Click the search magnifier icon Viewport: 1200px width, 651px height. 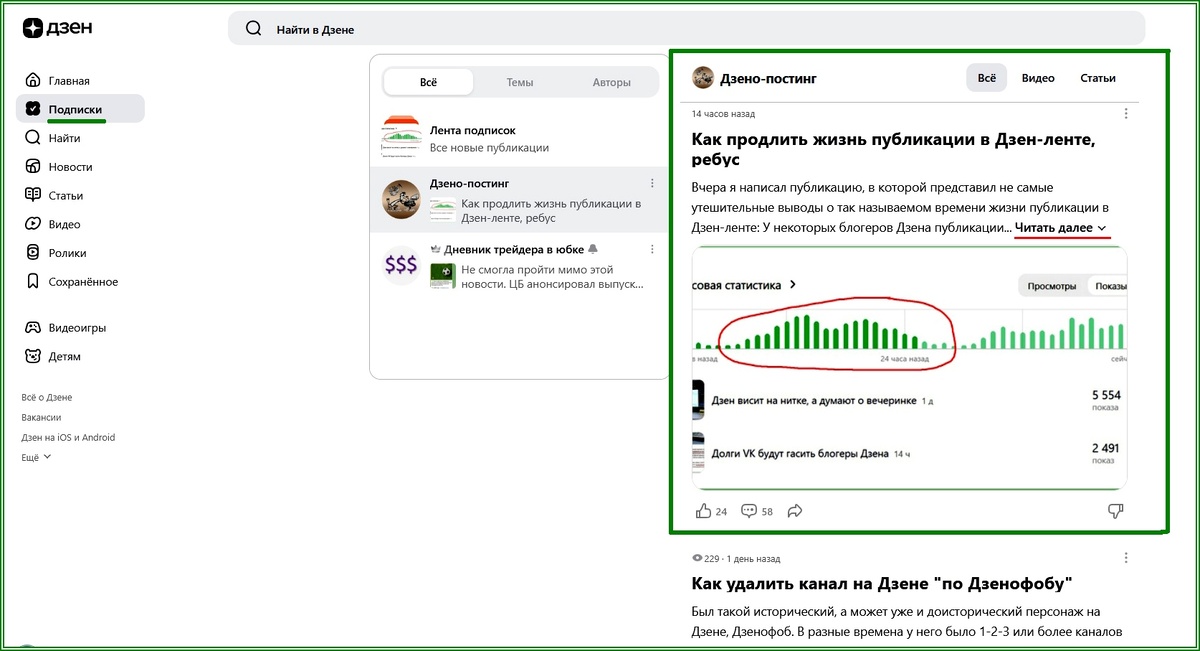click(254, 29)
